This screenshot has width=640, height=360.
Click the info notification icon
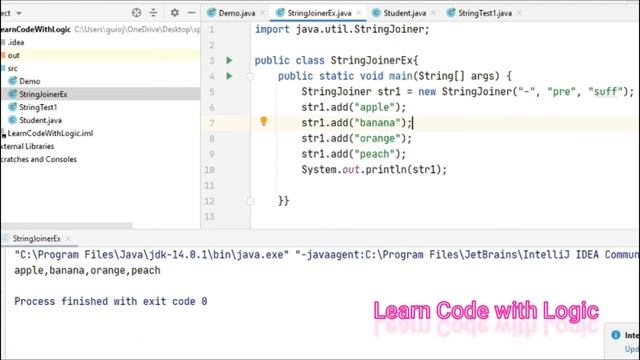point(616,335)
